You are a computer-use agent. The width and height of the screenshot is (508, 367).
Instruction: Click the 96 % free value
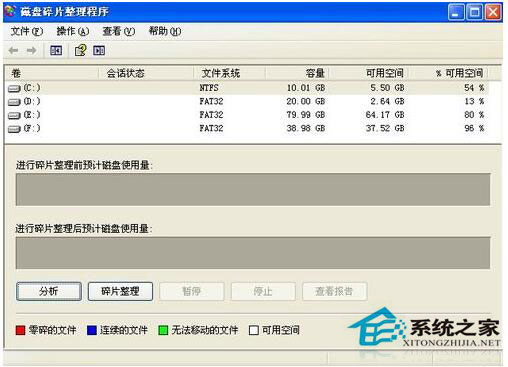(474, 128)
